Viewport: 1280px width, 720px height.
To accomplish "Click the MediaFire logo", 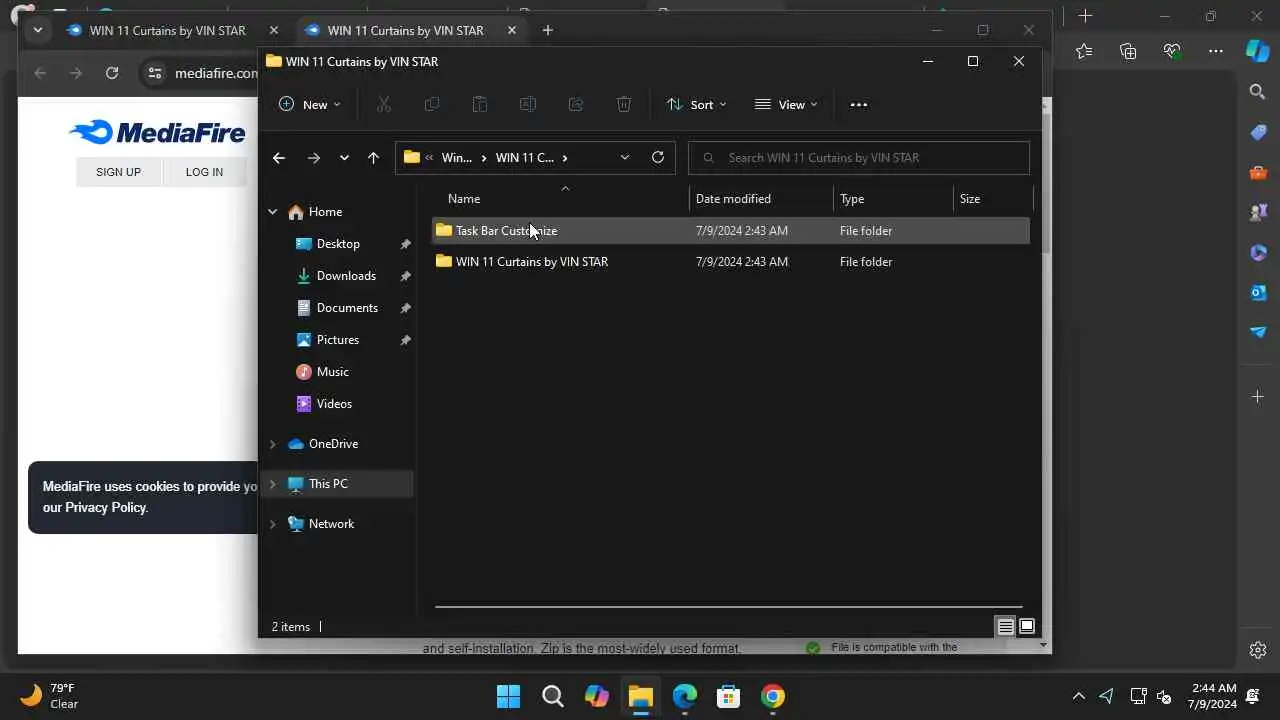I will (157, 132).
